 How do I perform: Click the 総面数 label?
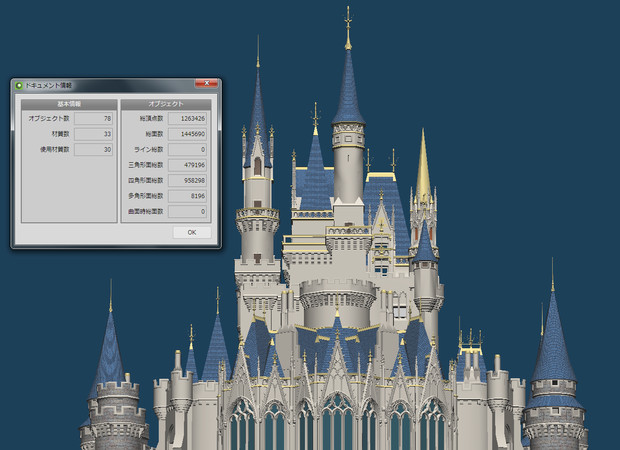(x=154, y=134)
